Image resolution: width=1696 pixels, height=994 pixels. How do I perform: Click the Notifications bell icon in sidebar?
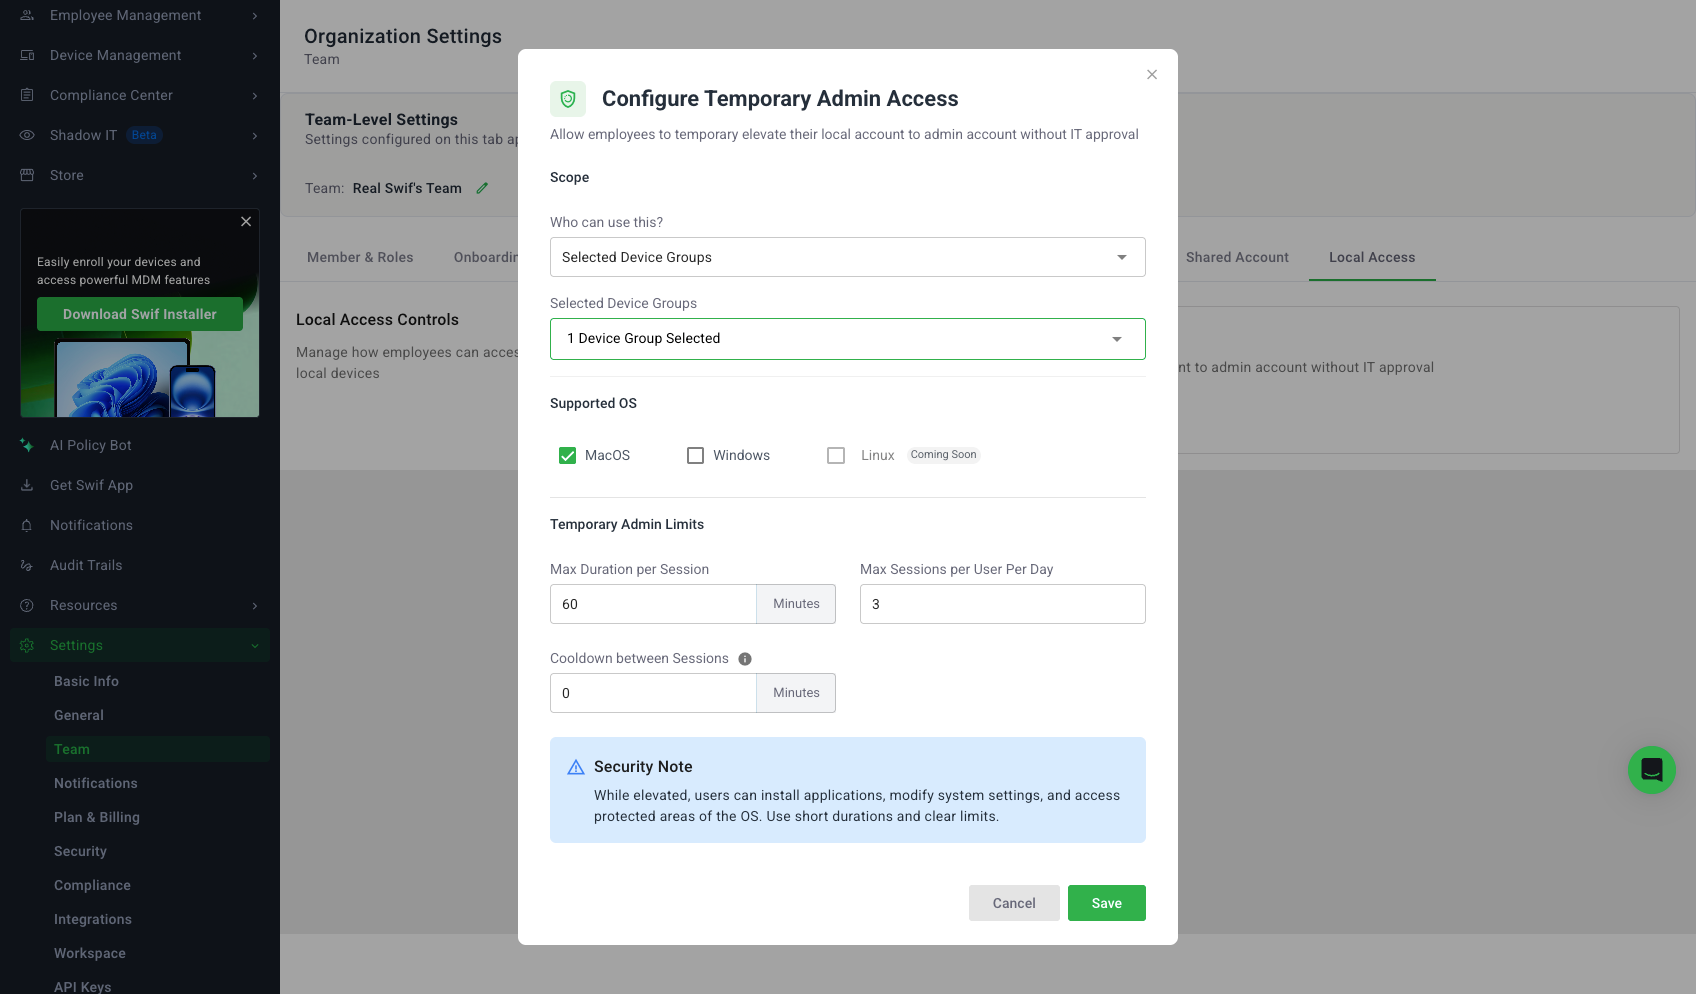[x=27, y=525]
